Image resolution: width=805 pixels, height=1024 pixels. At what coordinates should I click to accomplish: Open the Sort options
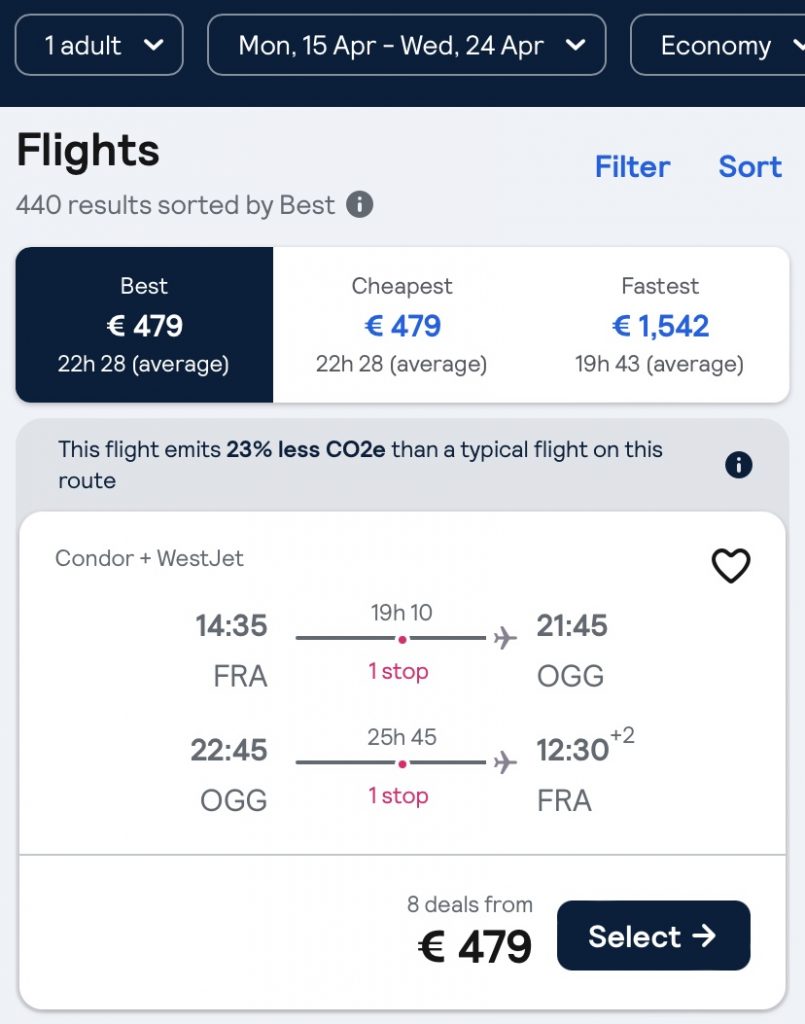(749, 166)
